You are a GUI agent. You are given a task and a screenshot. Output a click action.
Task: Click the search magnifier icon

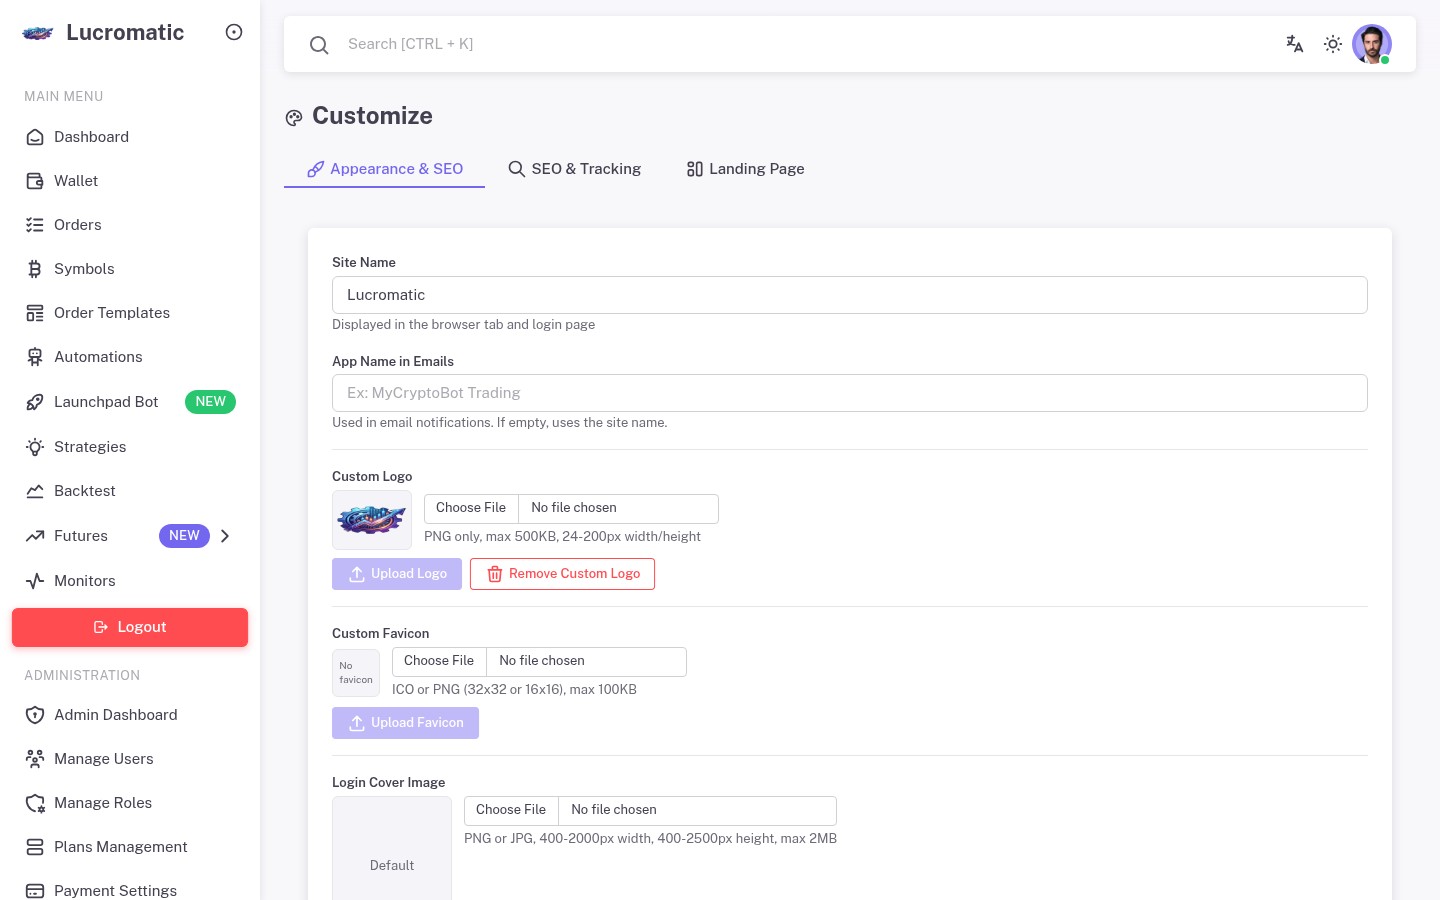coord(319,45)
